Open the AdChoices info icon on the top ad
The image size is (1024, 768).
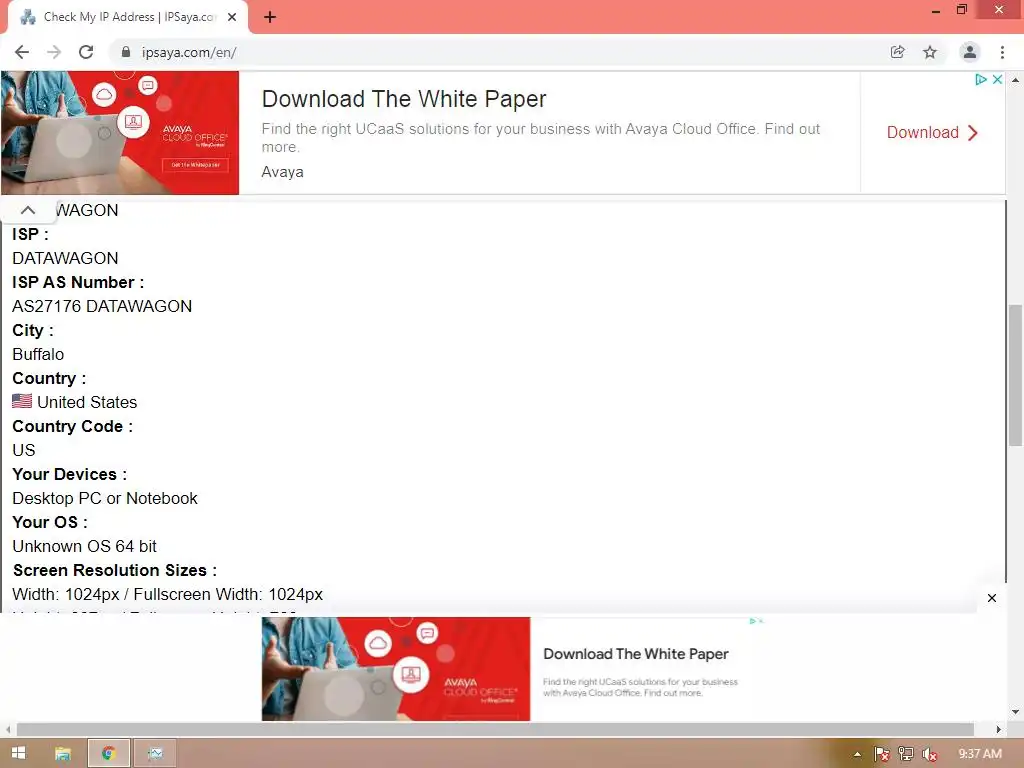click(x=981, y=79)
